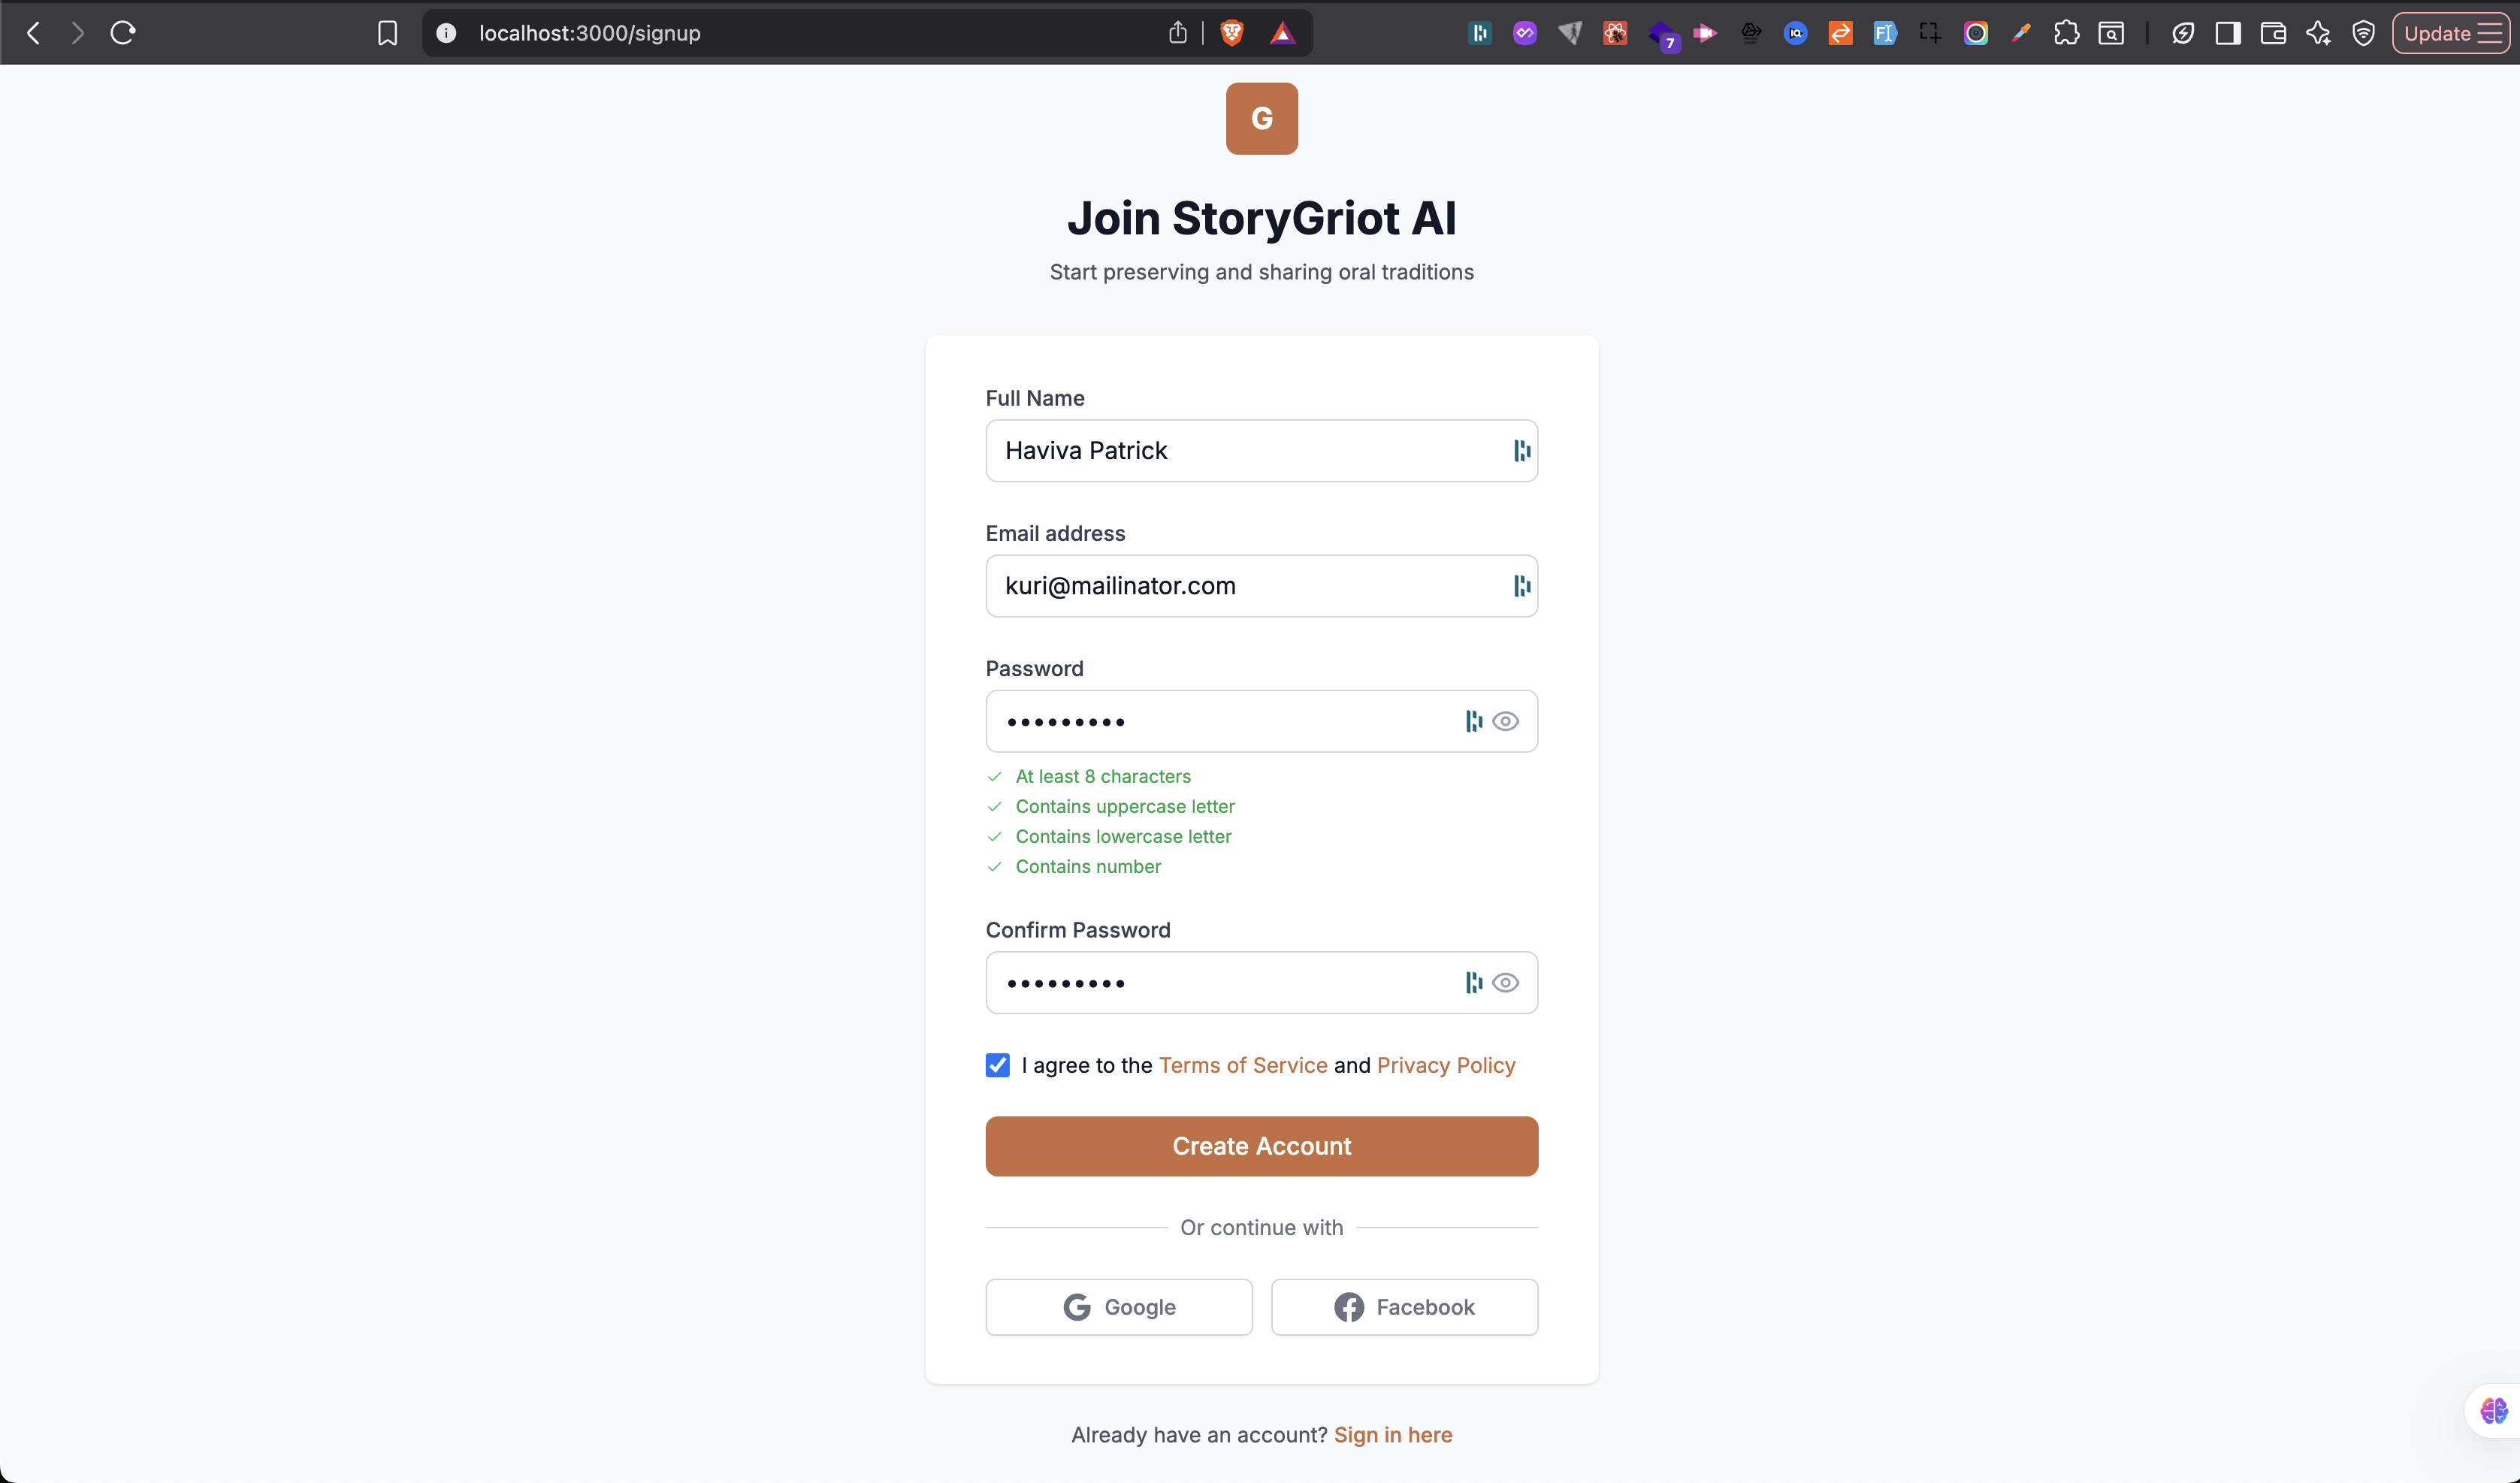Click the browser reload button
Image resolution: width=2520 pixels, height=1483 pixels.
pos(123,33)
